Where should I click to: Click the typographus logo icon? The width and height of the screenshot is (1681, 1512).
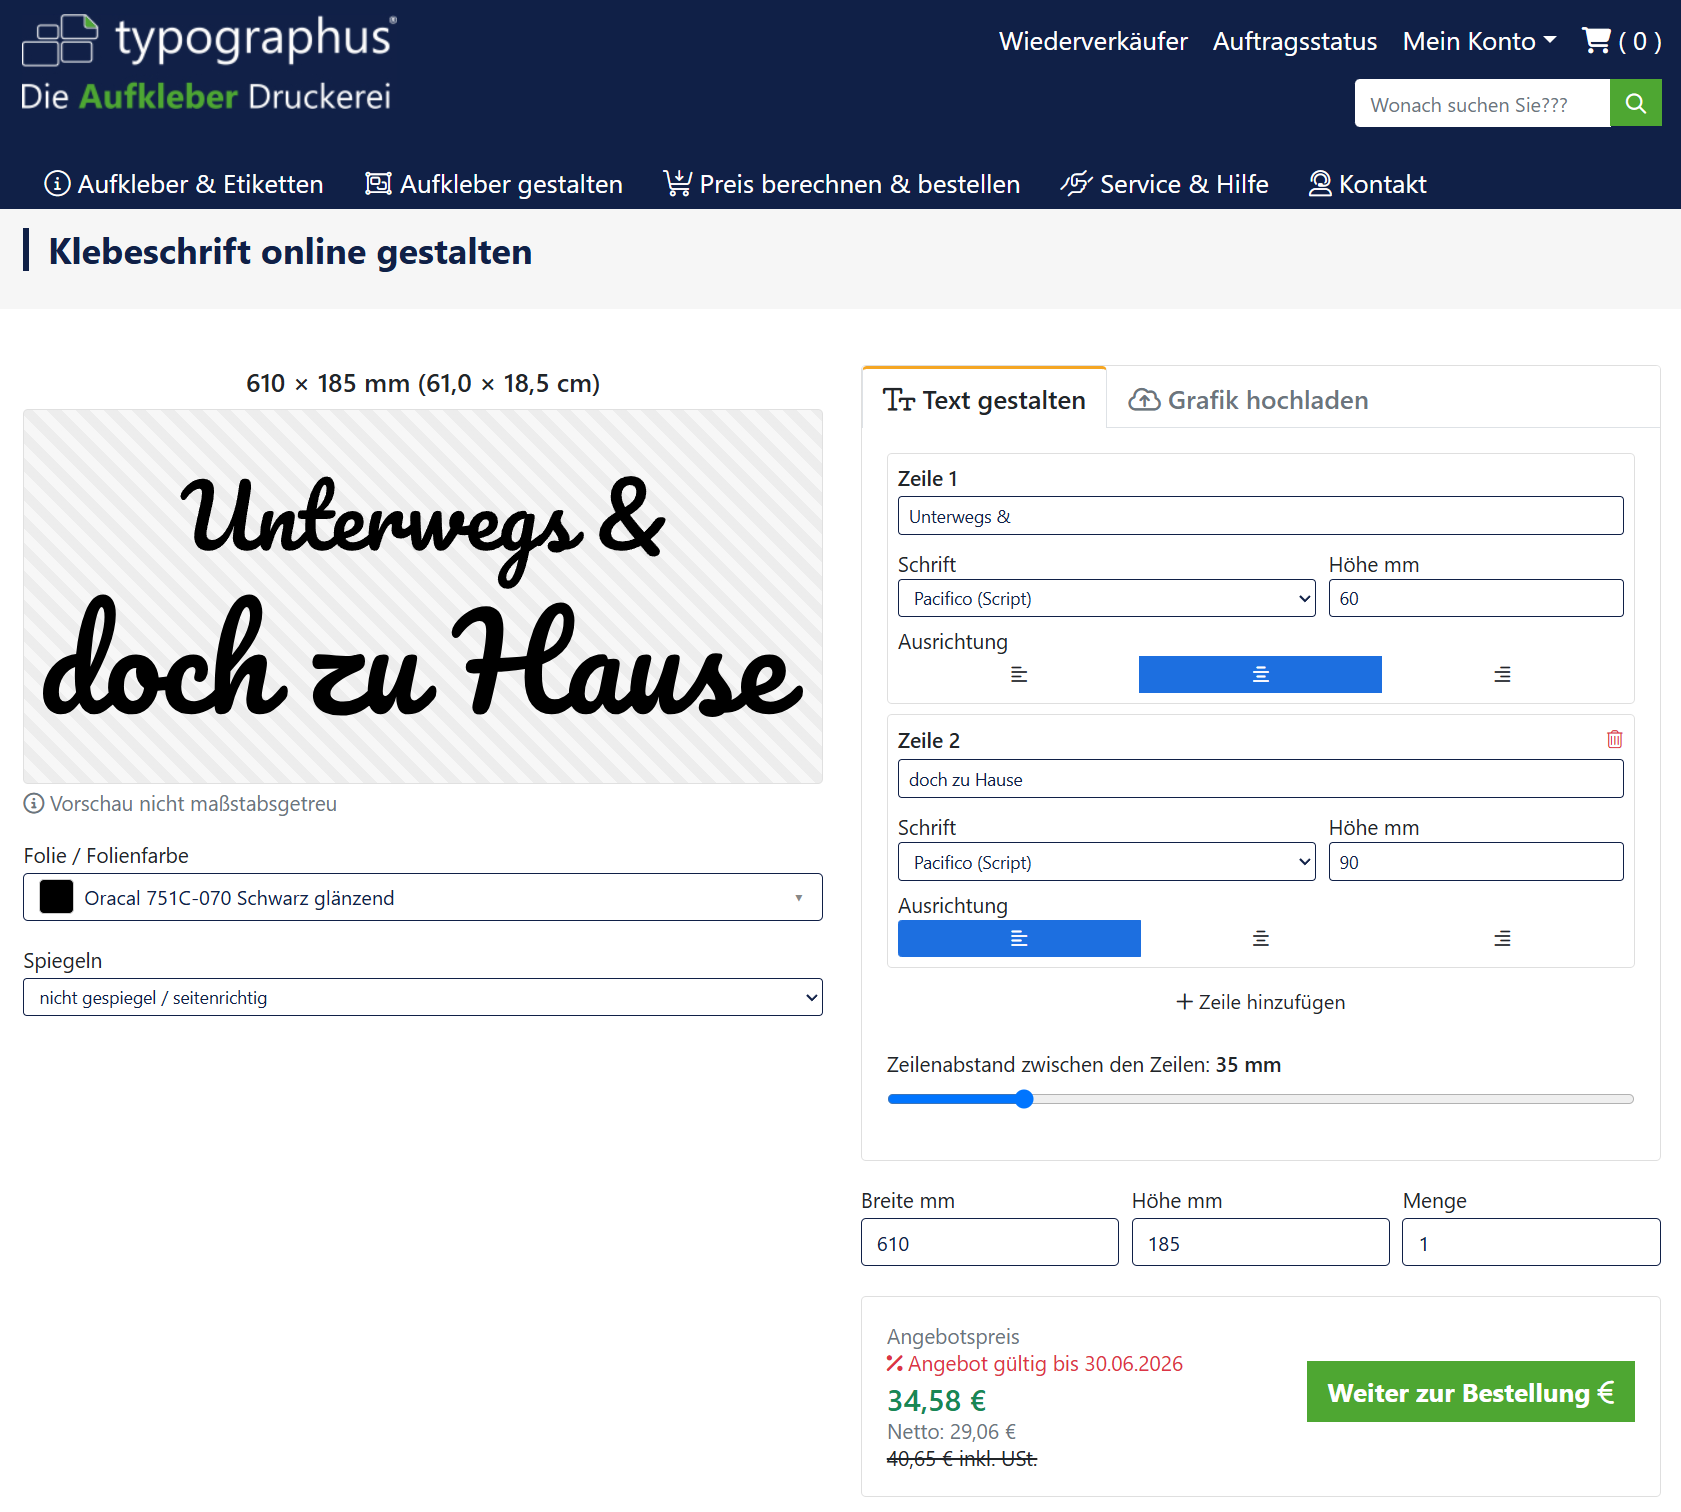click(x=60, y=40)
